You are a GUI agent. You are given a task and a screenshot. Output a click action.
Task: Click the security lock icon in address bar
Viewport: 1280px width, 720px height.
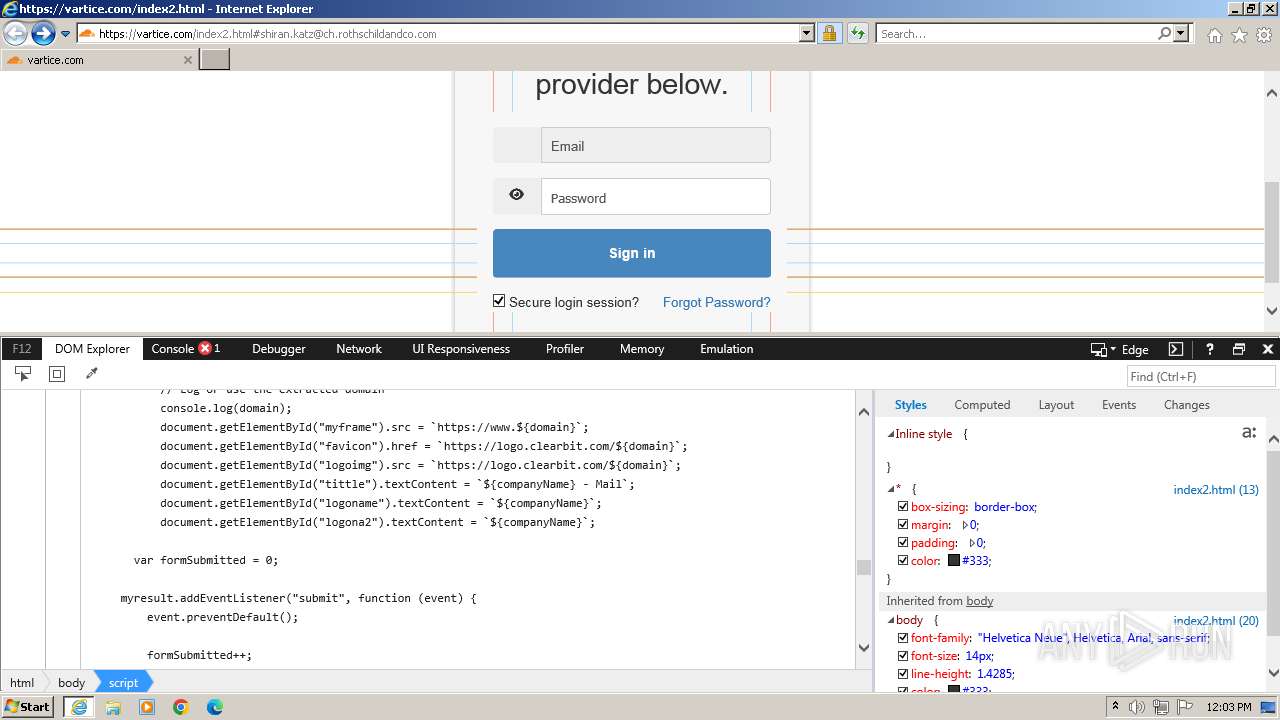[829, 33]
